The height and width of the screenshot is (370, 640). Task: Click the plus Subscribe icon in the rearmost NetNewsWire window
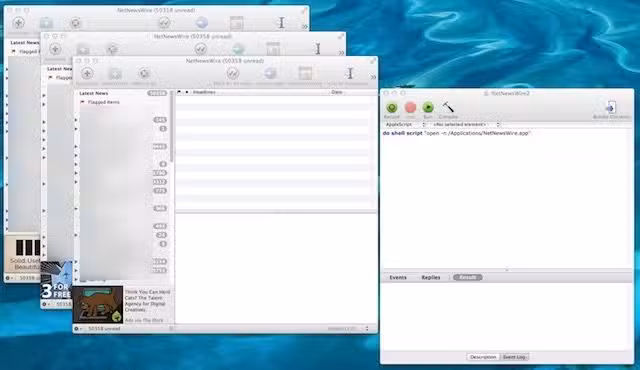point(18,23)
